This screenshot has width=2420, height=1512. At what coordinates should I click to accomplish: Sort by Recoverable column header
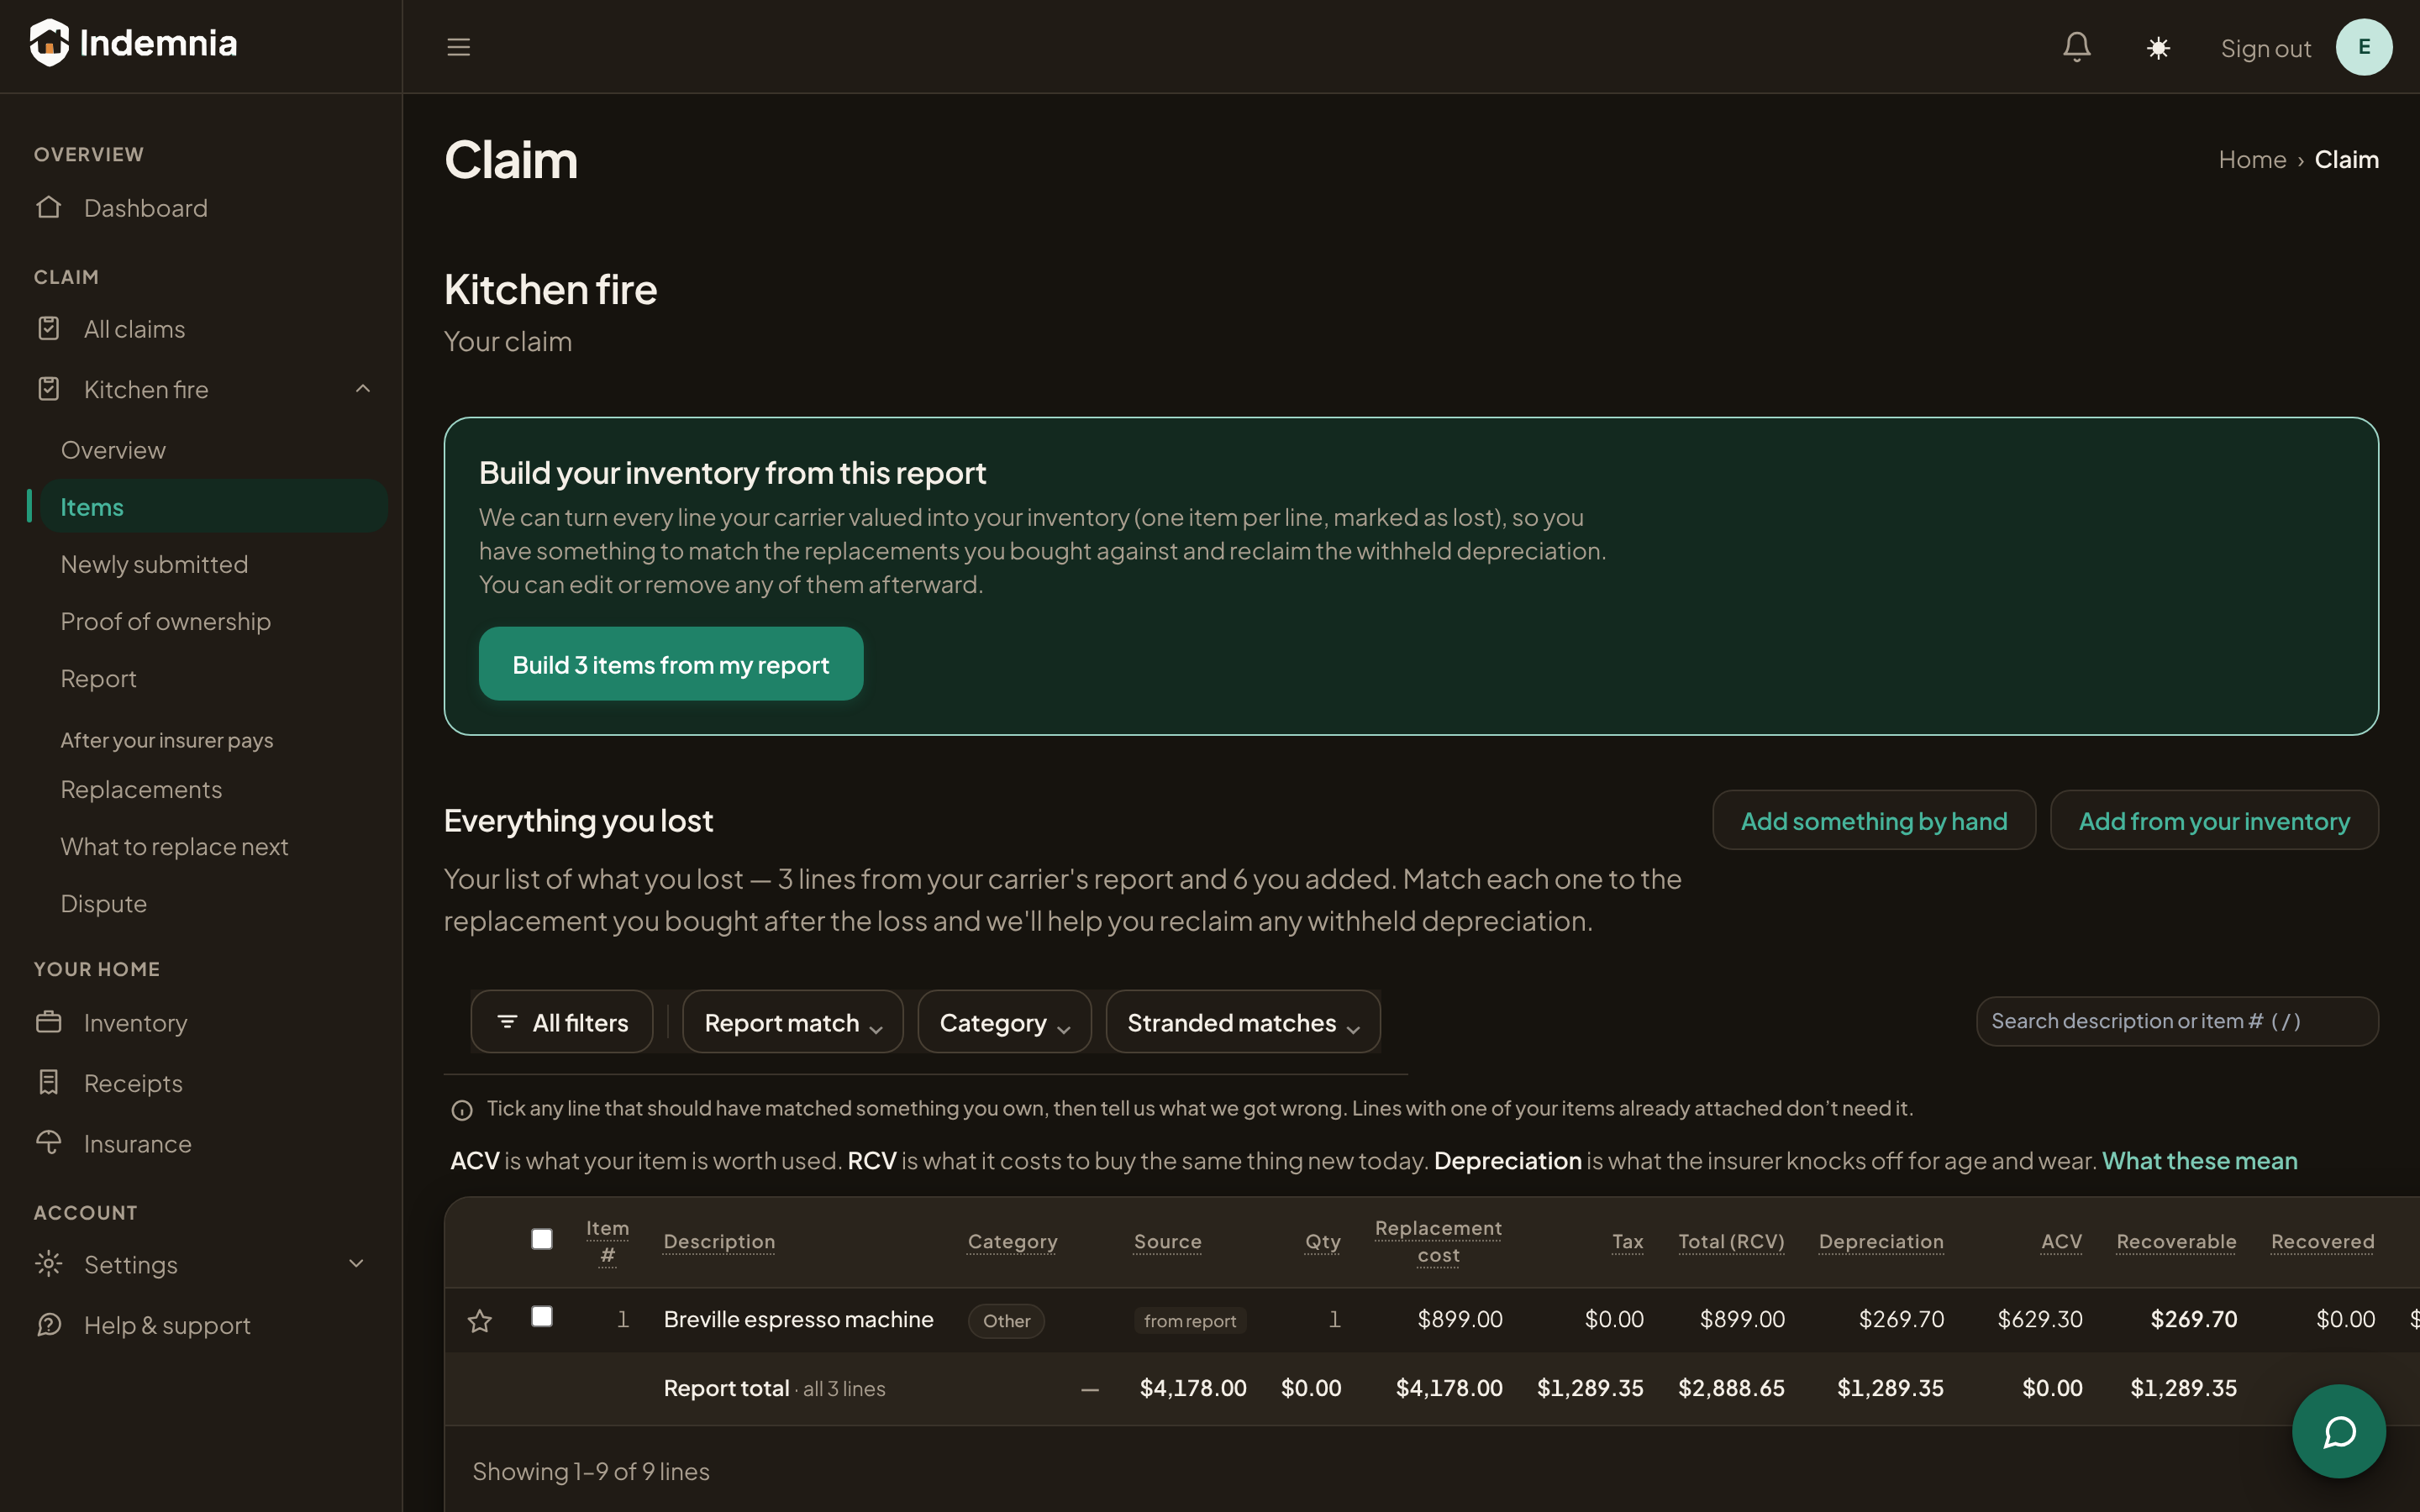pyautogui.click(x=2176, y=1241)
